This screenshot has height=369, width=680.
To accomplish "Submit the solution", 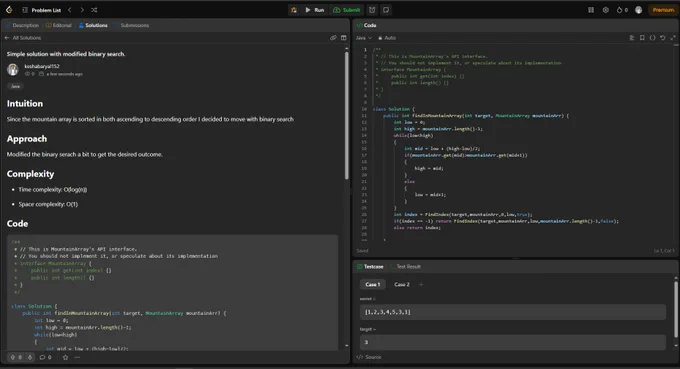I will point(347,10).
